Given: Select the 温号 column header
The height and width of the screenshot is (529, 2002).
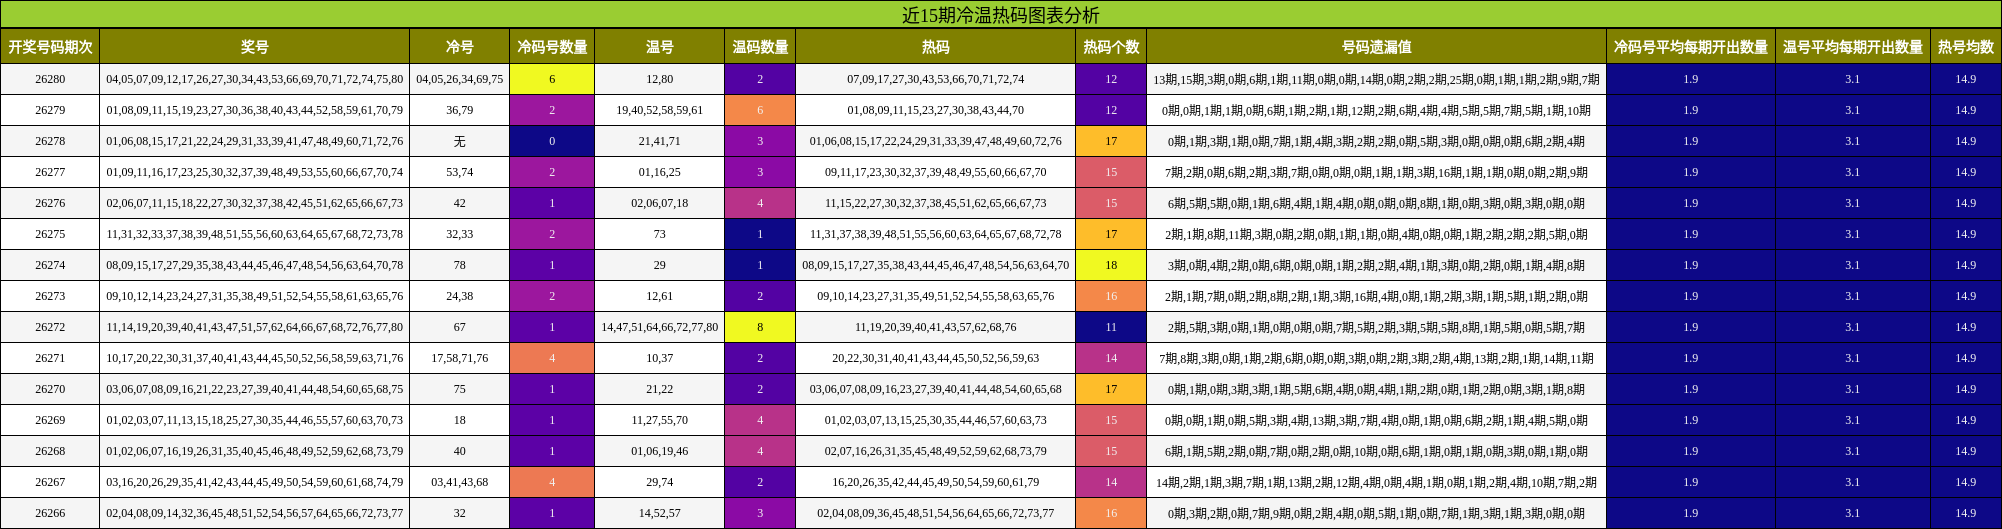Looking at the screenshot, I should [x=660, y=47].
